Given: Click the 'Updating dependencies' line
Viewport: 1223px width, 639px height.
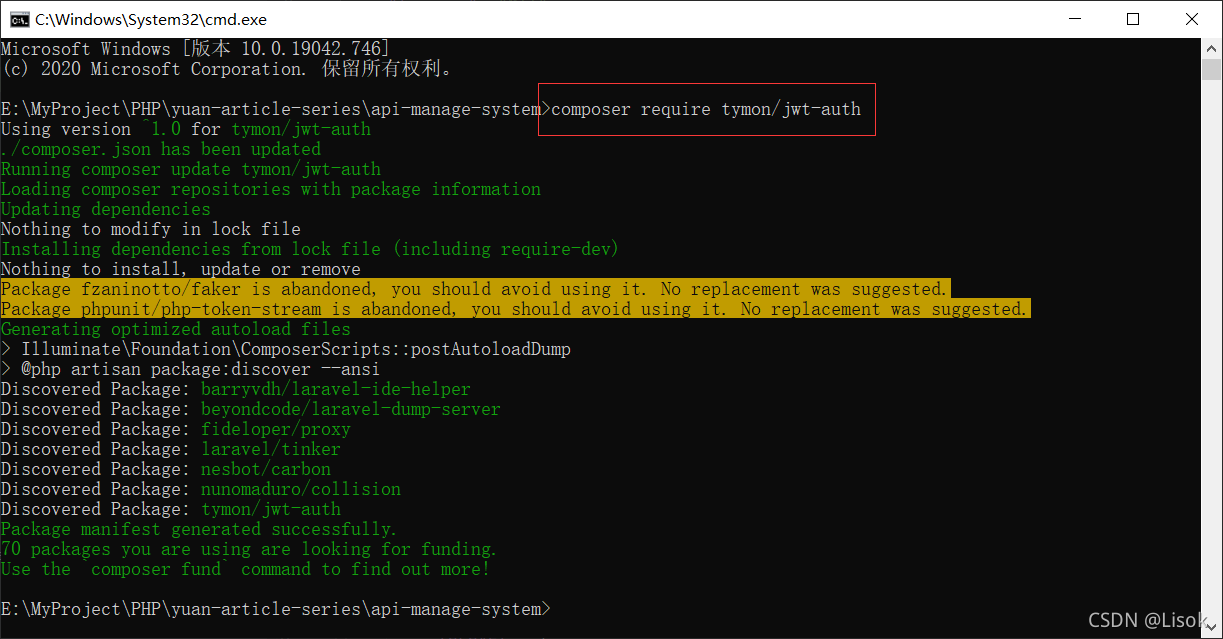Looking at the screenshot, I should point(106,209).
